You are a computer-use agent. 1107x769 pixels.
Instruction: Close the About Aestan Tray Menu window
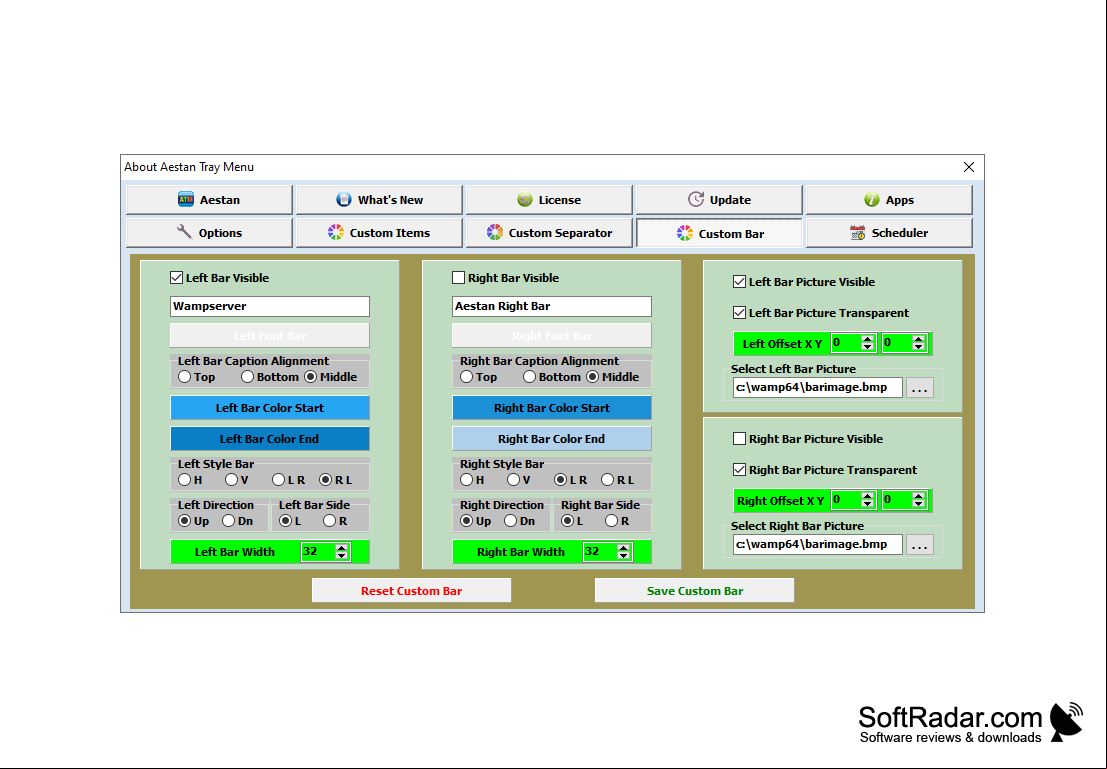click(969, 167)
